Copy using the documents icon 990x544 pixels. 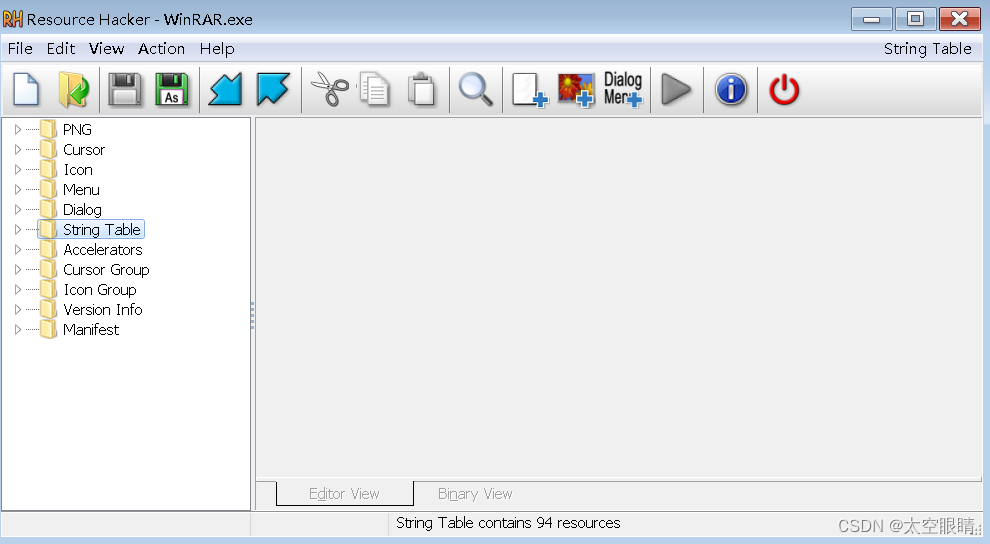[x=375, y=89]
